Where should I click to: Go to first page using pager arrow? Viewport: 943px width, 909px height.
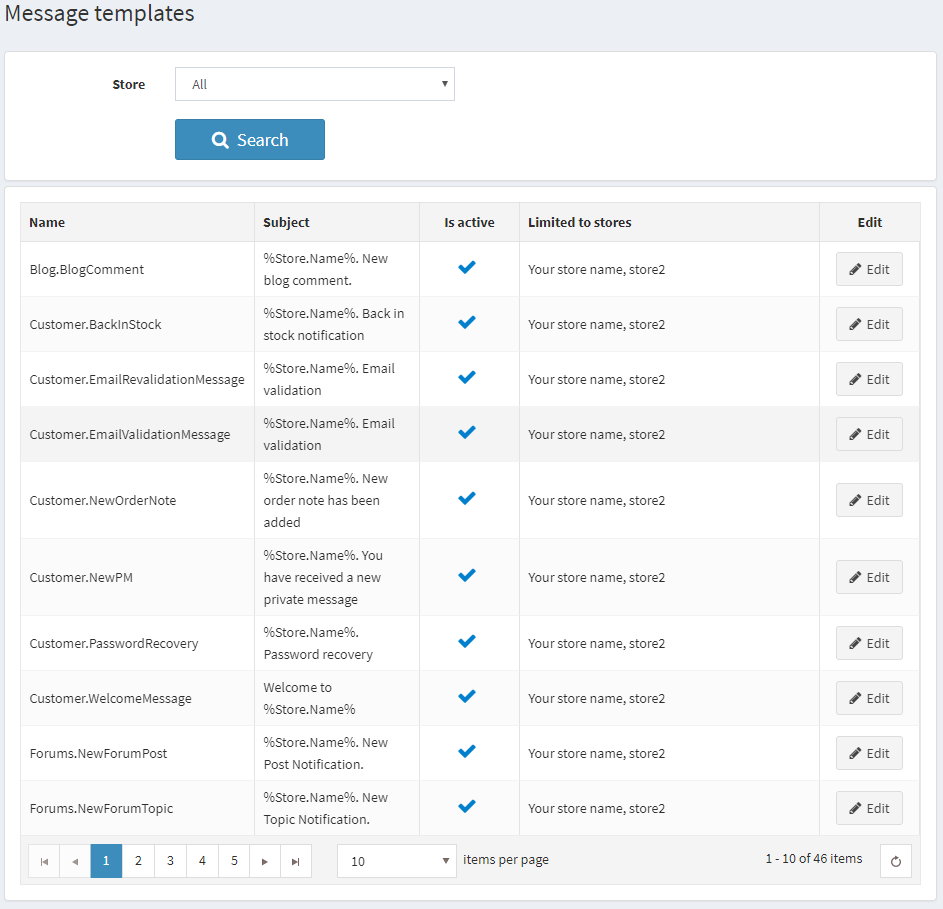pyautogui.click(x=44, y=861)
